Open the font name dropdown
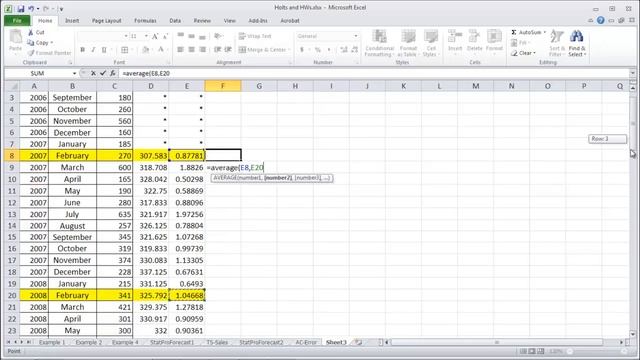Viewport: 640px width, 360px height. pyautogui.click(x=126, y=36)
